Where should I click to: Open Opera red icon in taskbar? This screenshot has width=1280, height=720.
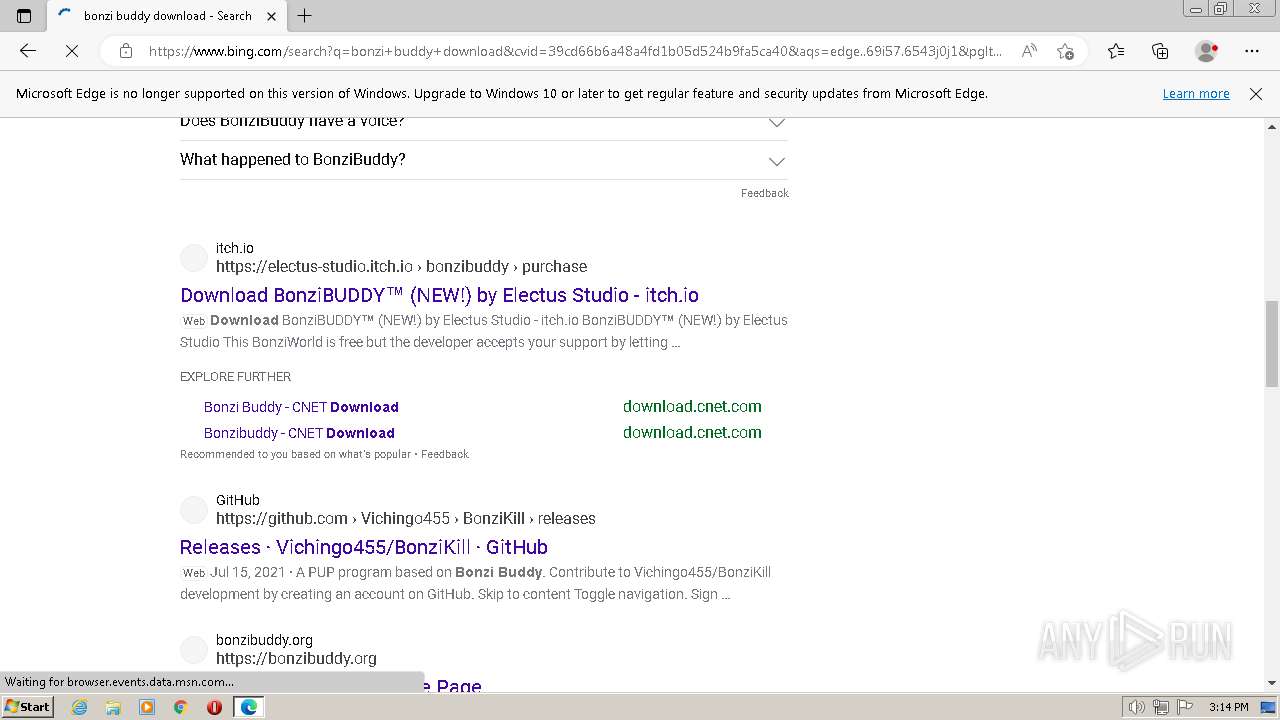coord(214,707)
